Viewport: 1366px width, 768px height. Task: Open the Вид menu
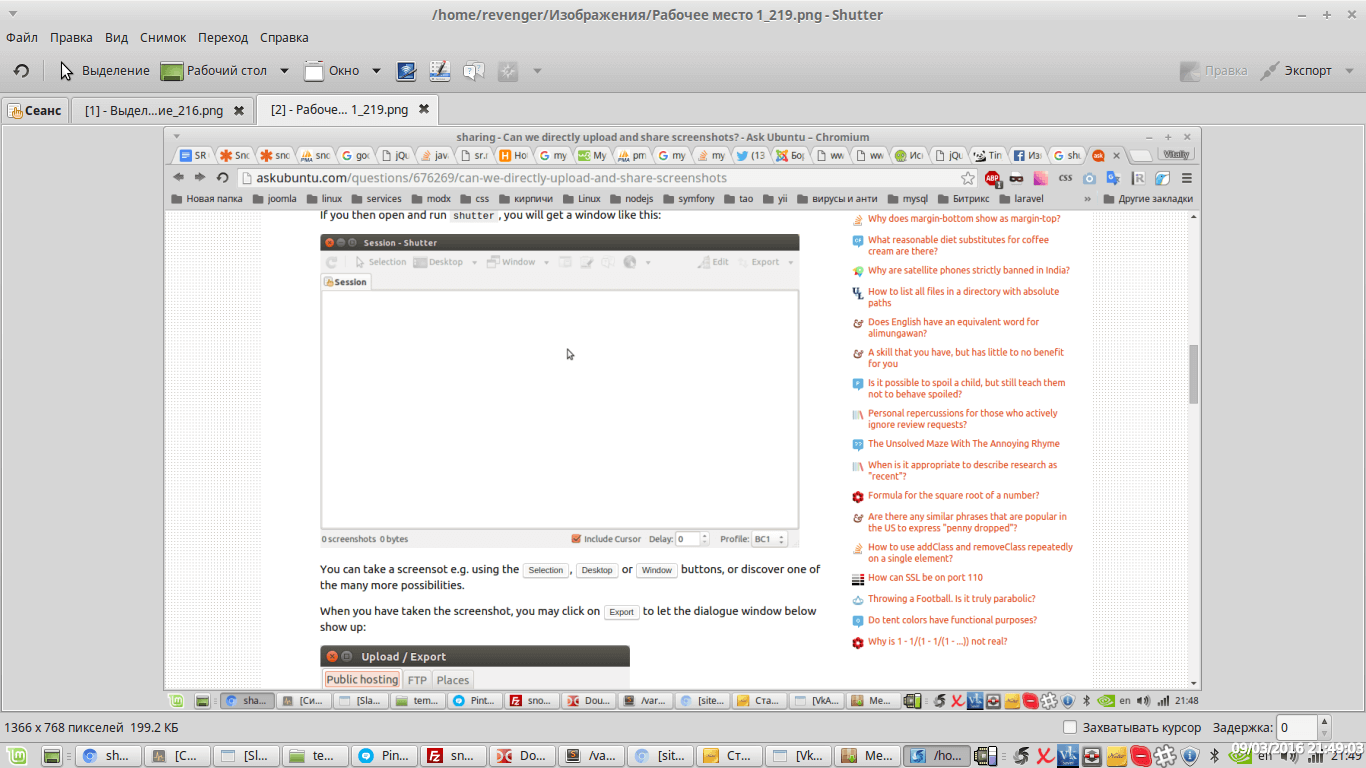[x=117, y=38]
